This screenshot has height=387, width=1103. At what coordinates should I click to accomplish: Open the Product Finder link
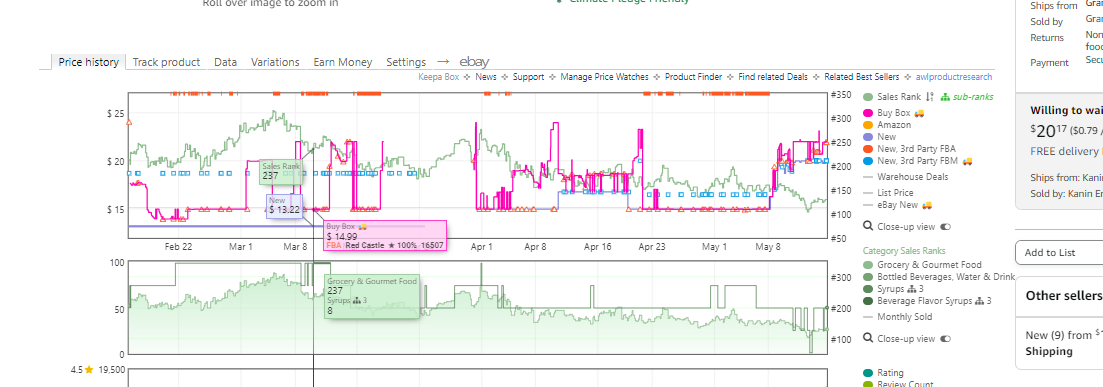[x=694, y=77]
